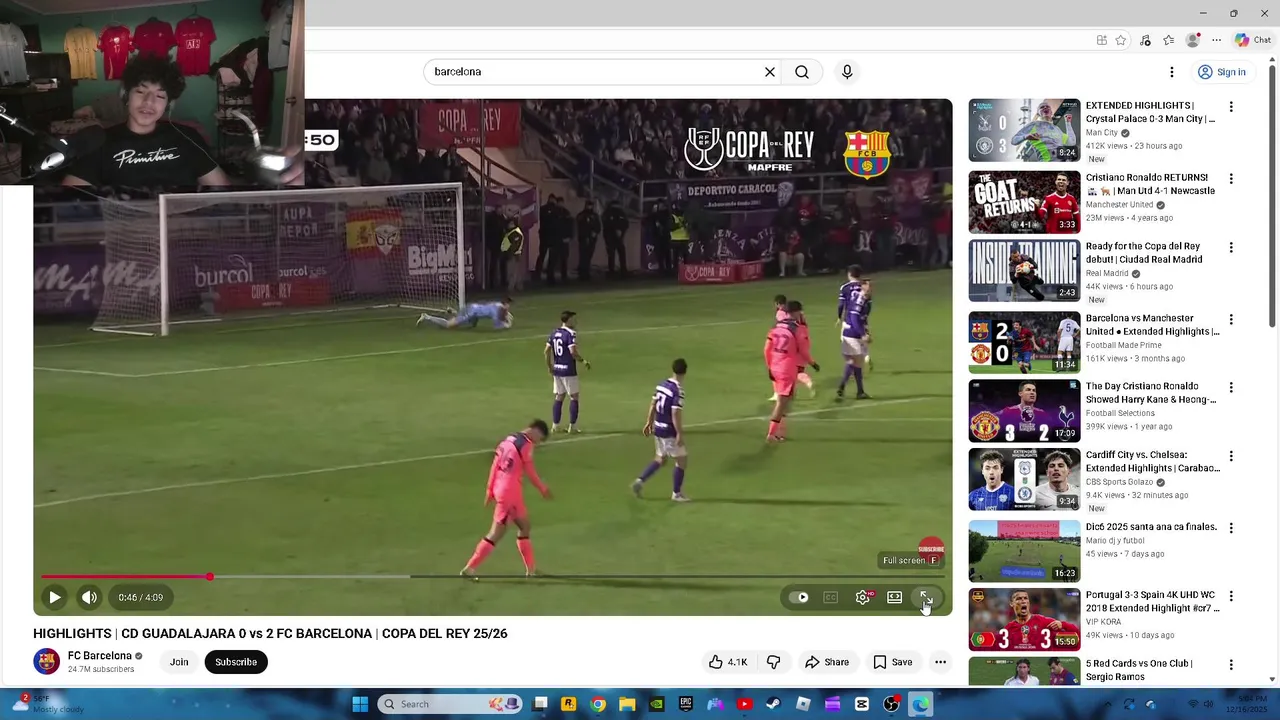The width and height of the screenshot is (1280, 720).
Task: Open options menu for Harry Kane video
Action: click(x=1231, y=388)
